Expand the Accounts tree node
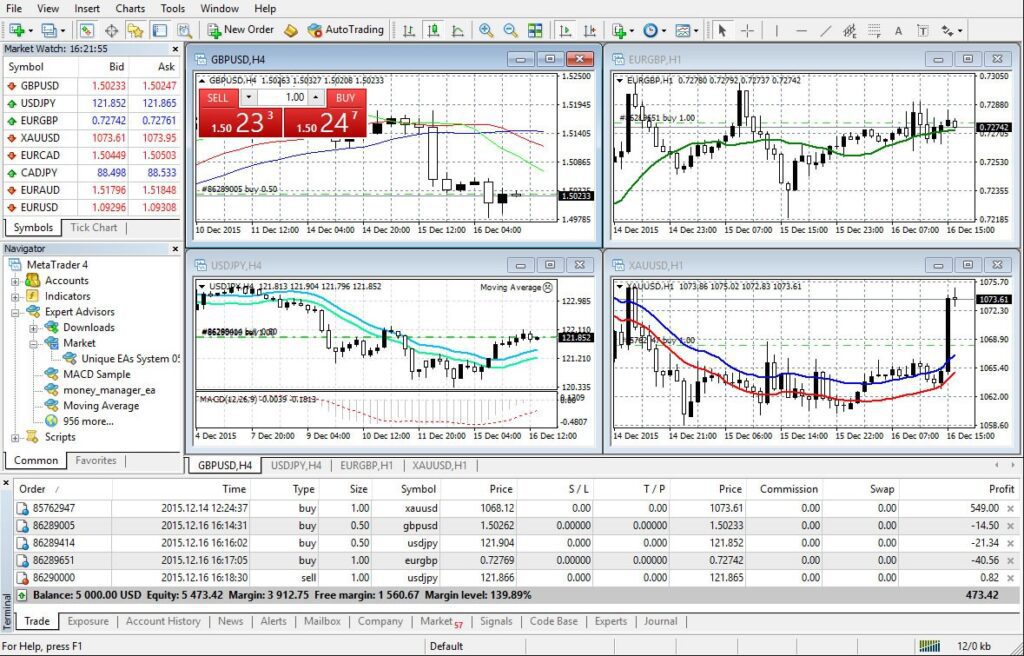The width and height of the screenshot is (1024, 656). click(x=16, y=281)
